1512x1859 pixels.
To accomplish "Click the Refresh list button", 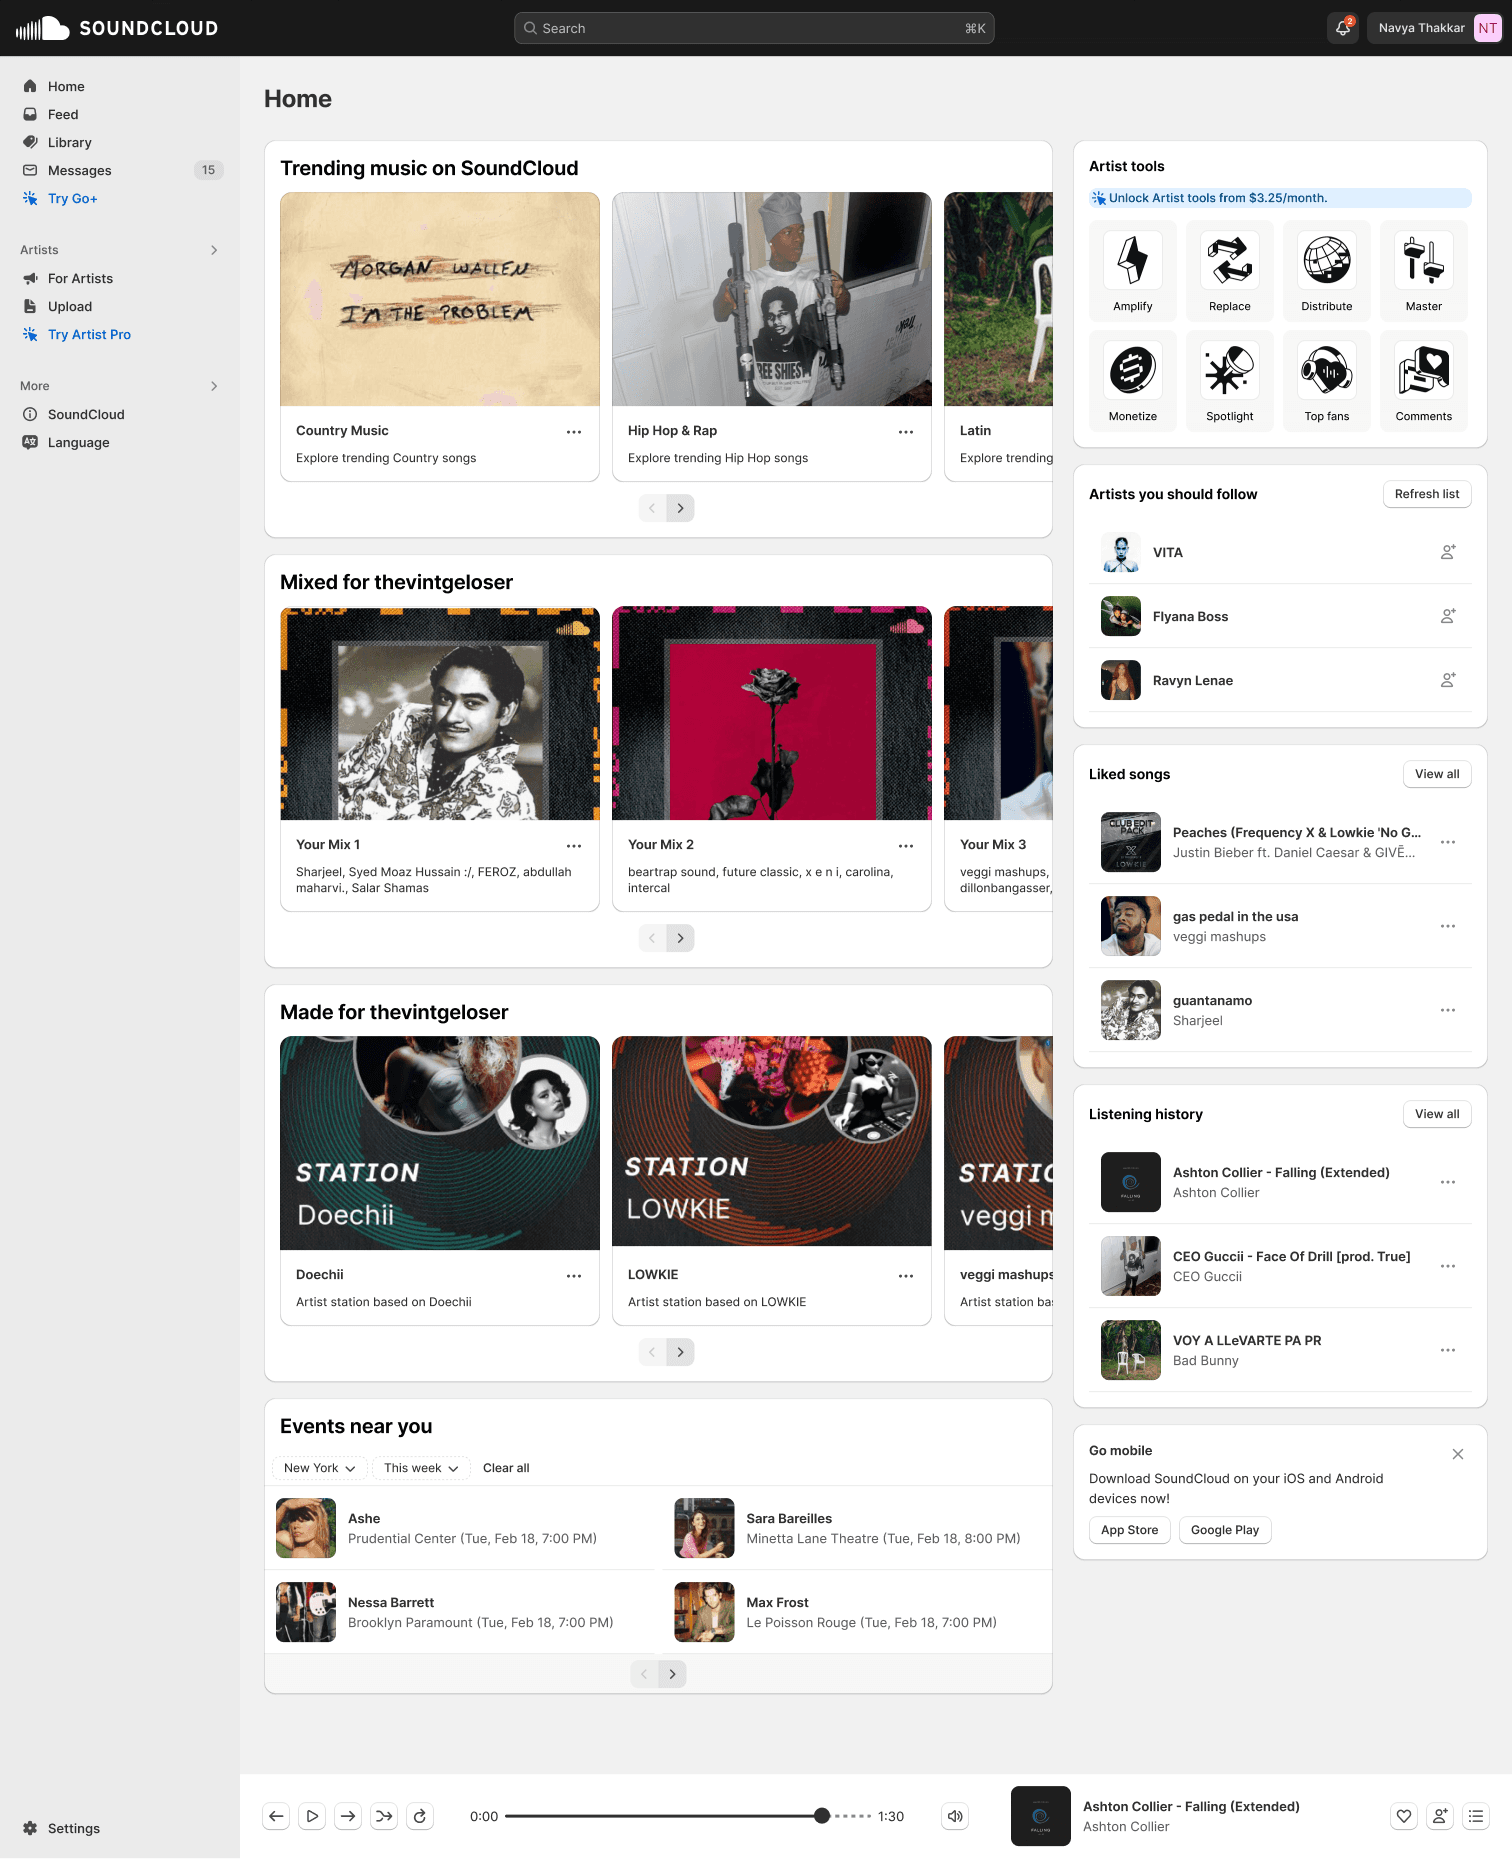I will click(x=1427, y=494).
